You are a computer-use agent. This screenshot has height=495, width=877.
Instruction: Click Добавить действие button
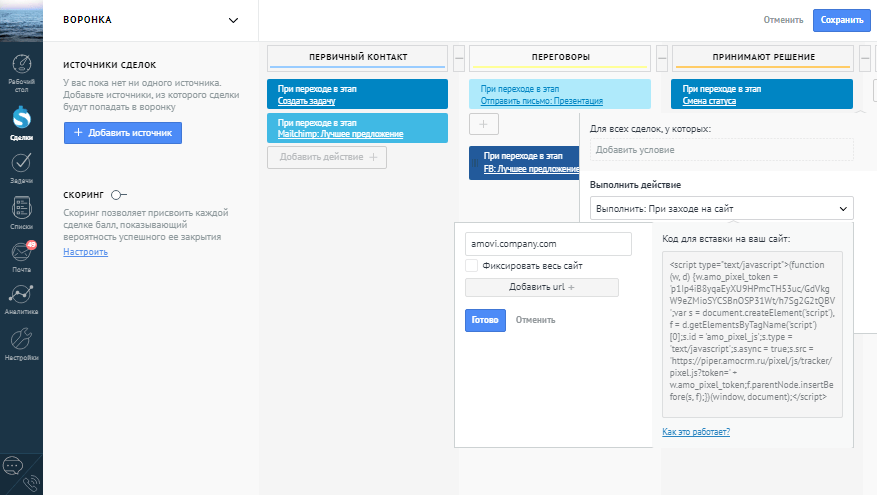(327, 157)
